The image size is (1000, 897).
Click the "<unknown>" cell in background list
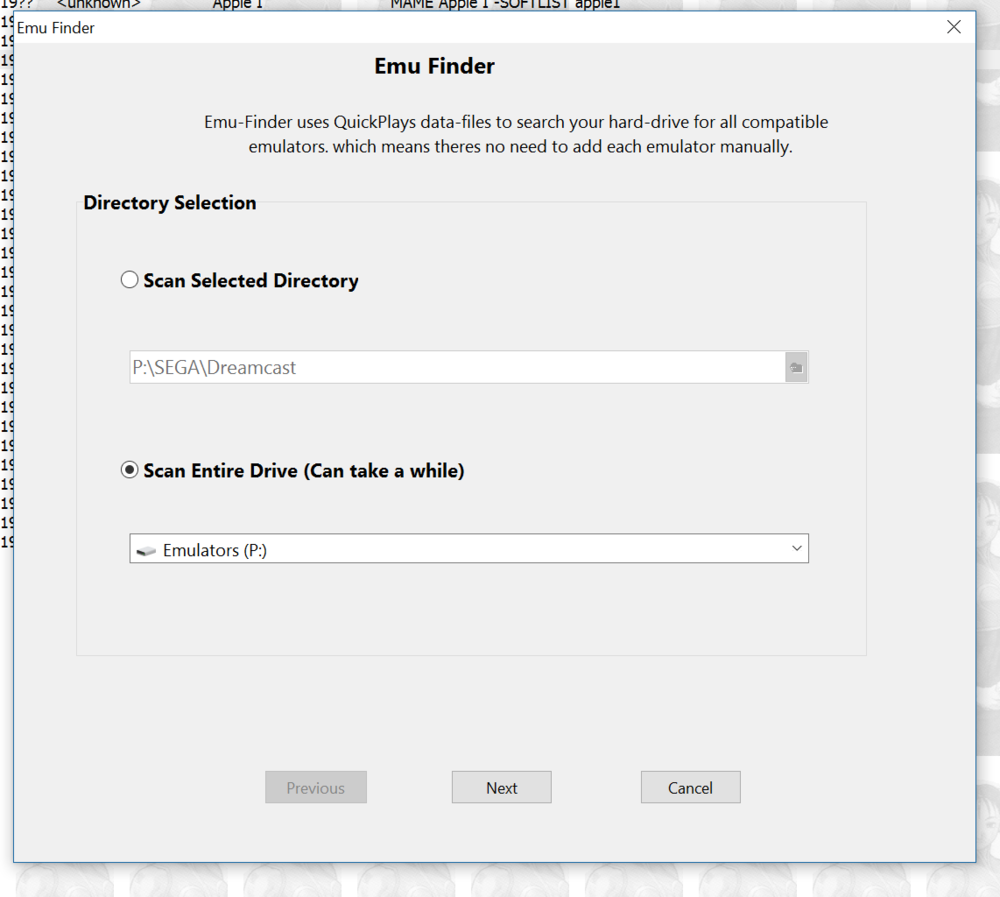pyautogui.click(x=98, y=5)
